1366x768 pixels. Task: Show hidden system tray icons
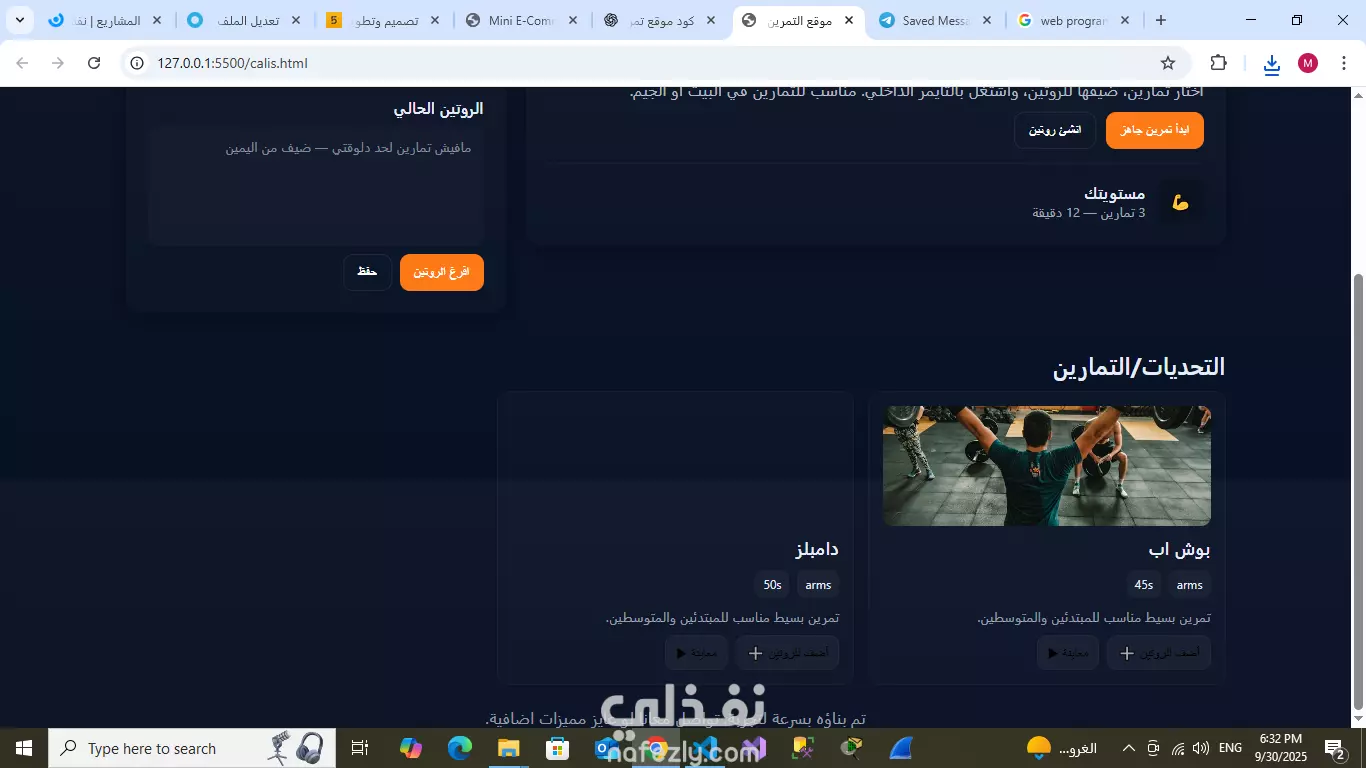pyautogui.click(x=1128, y=748)
